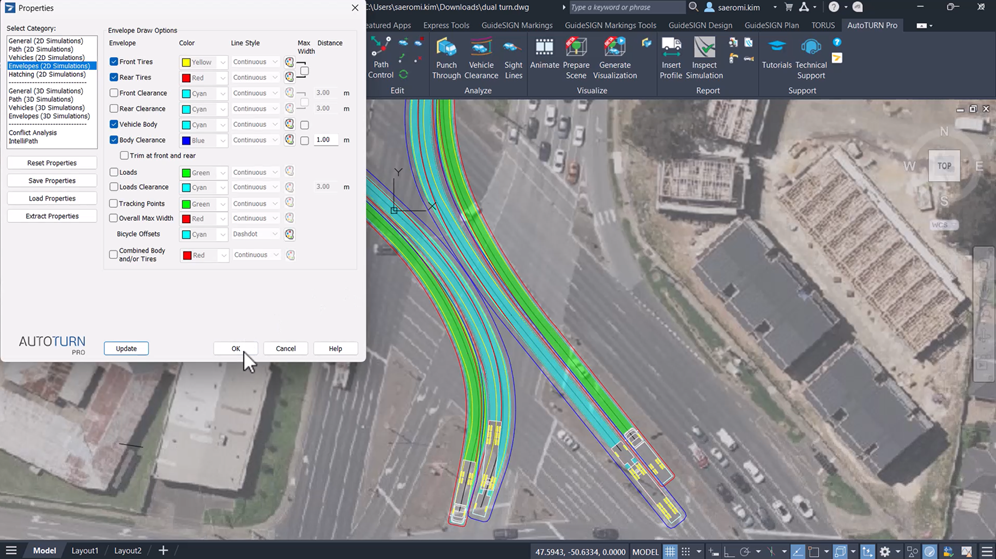996x559 pixels.
Task: Click the Body Clearance distance field
Action: [x=326, y=141]
